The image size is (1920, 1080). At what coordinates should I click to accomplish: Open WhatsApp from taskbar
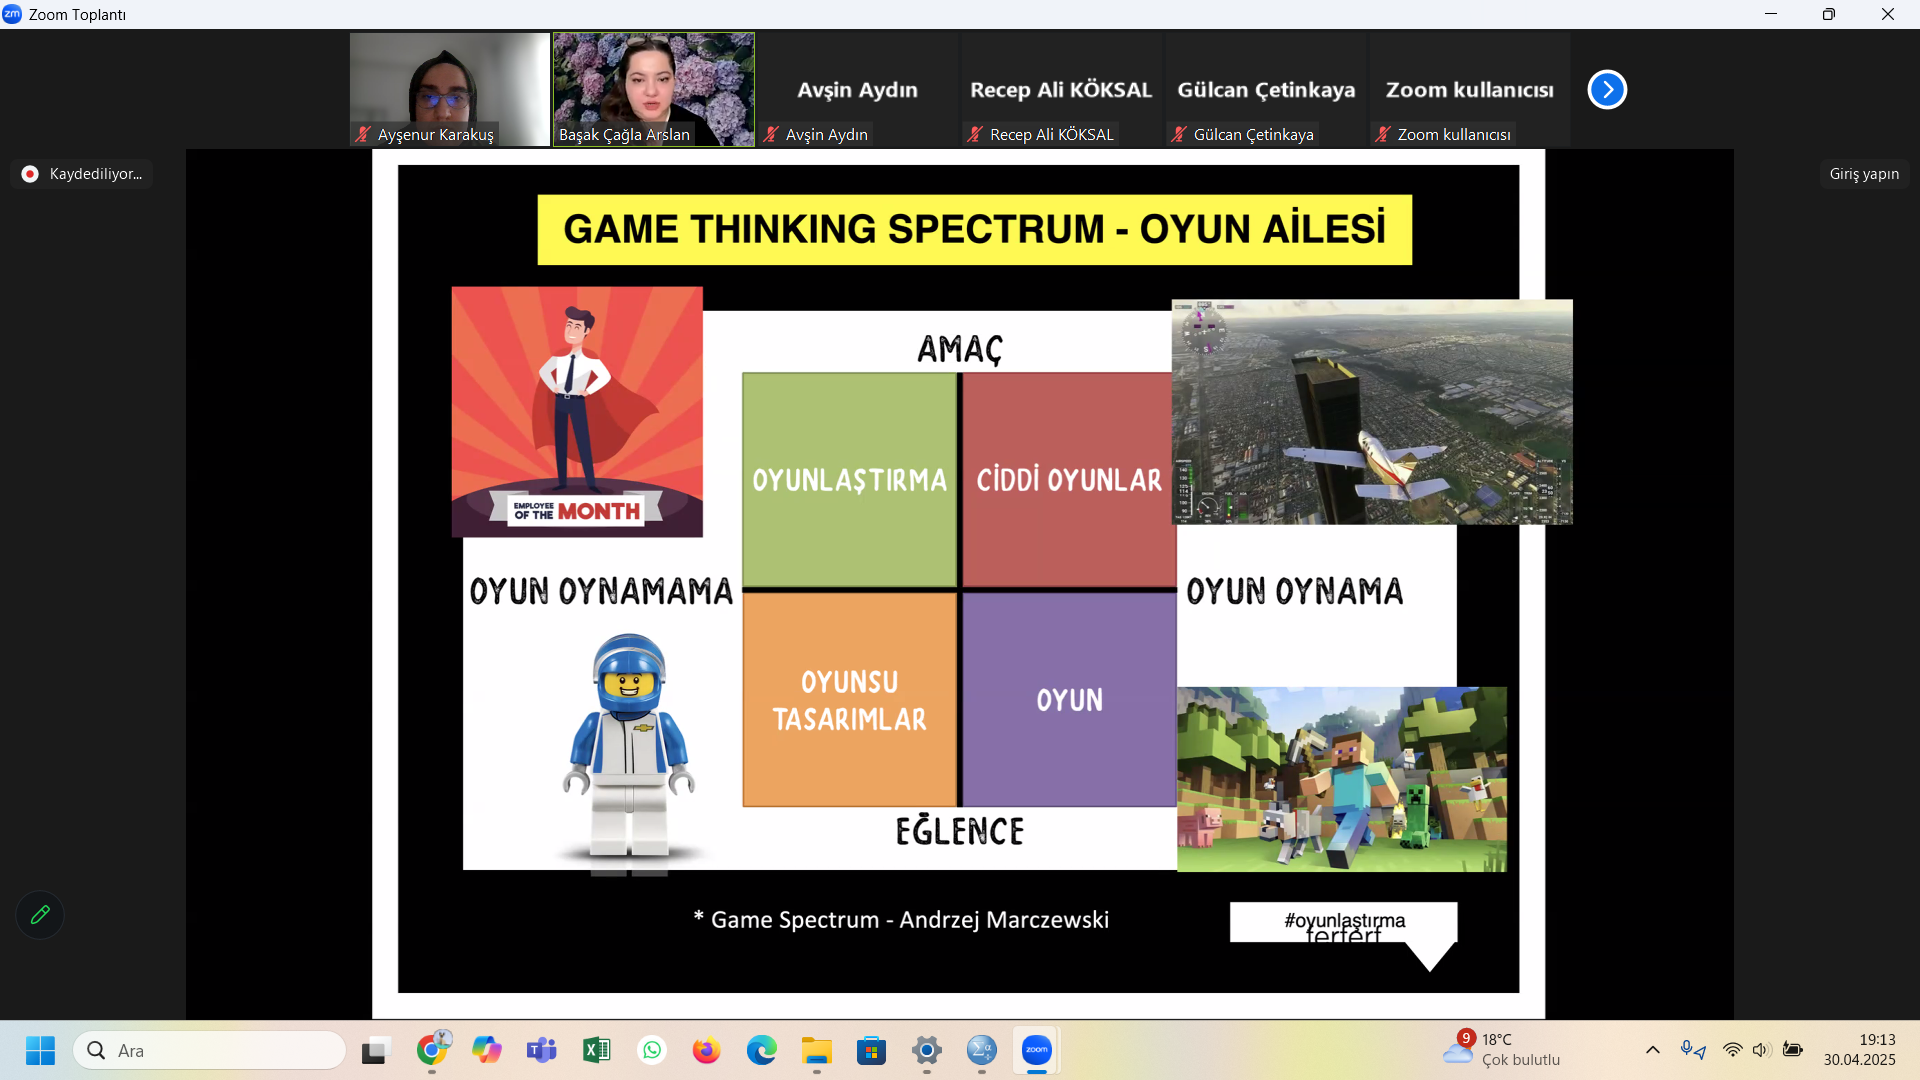pos(652,1050)
